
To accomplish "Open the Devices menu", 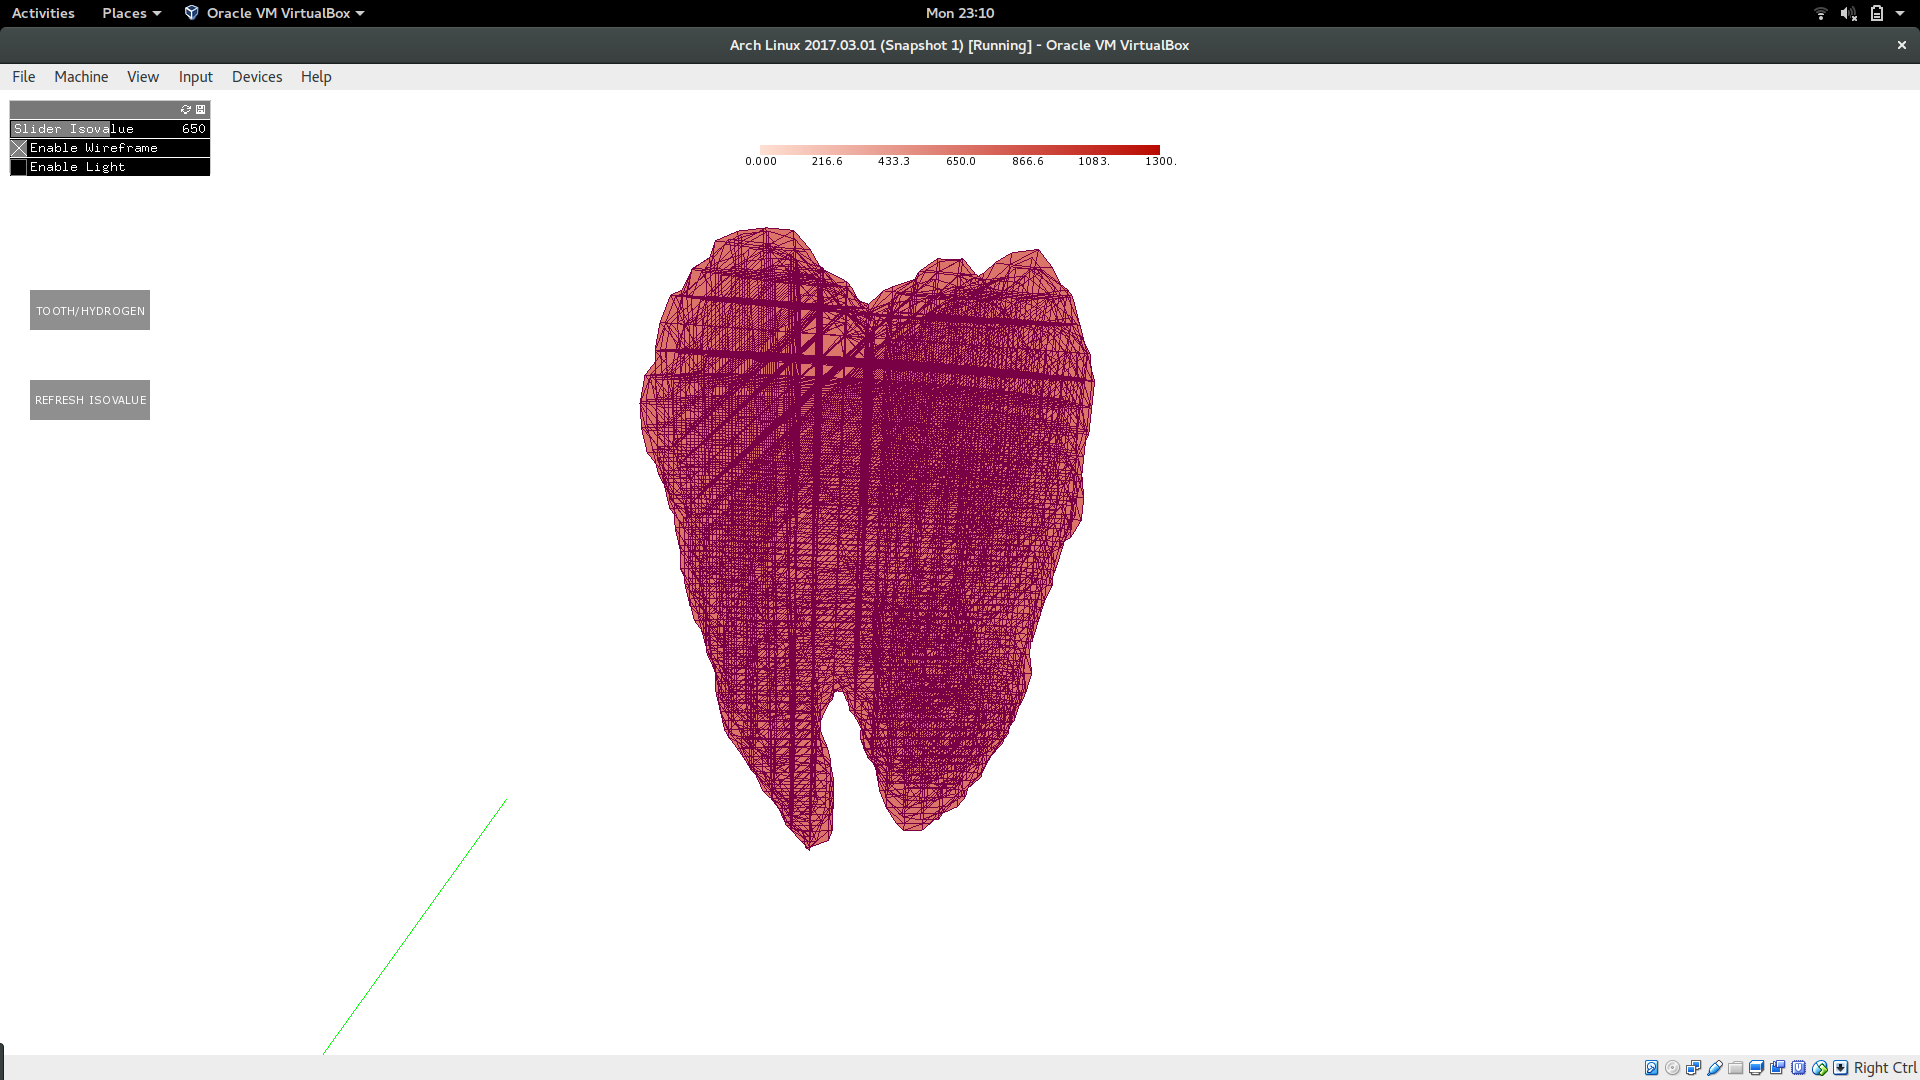I will [257, 77].
